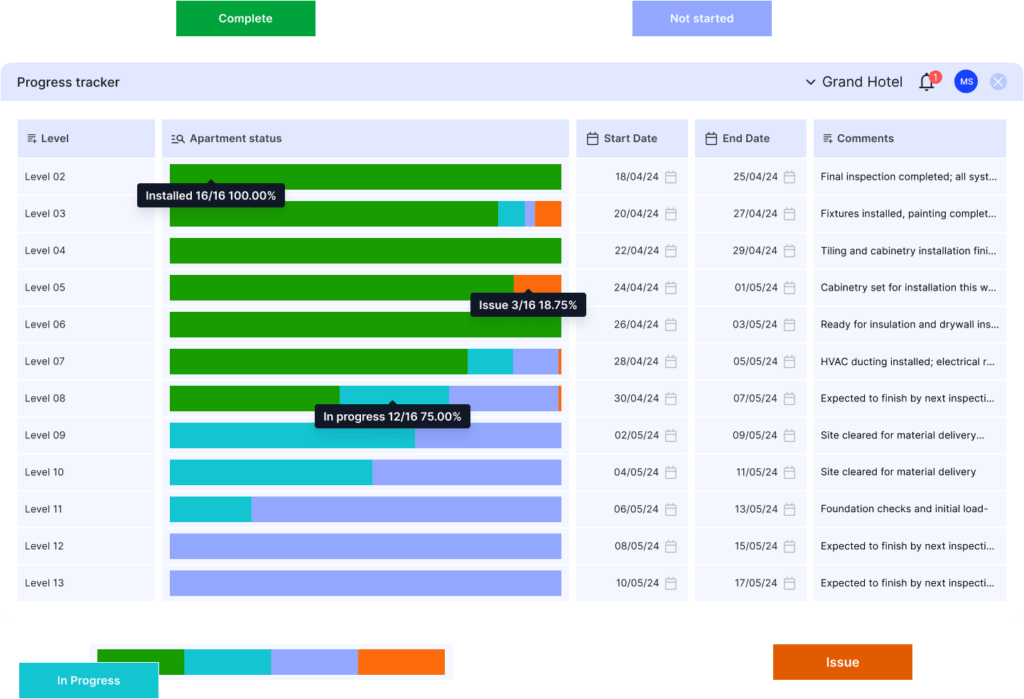Open the 'HVAC ducting installed' comment

click(908, 361)
